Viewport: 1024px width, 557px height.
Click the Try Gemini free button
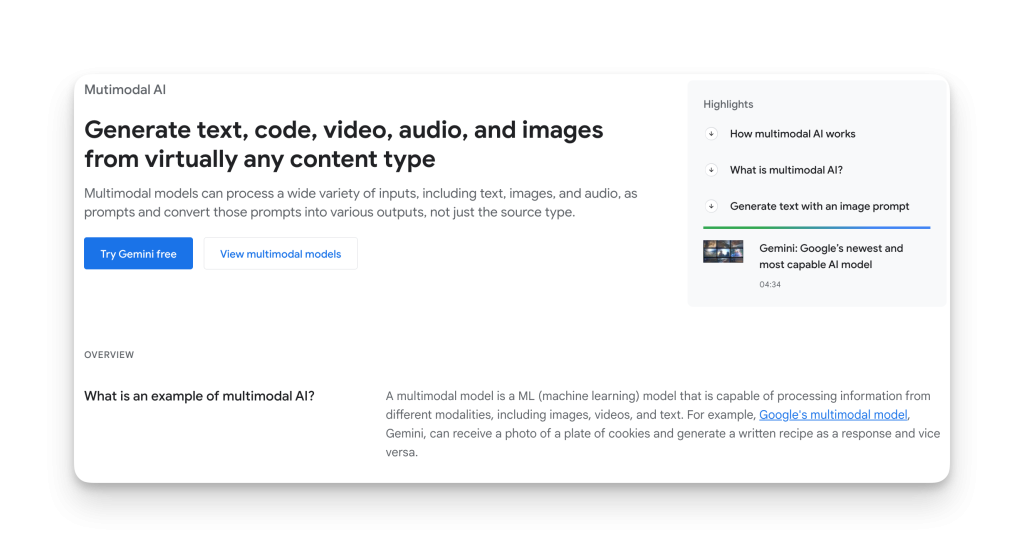138,254
